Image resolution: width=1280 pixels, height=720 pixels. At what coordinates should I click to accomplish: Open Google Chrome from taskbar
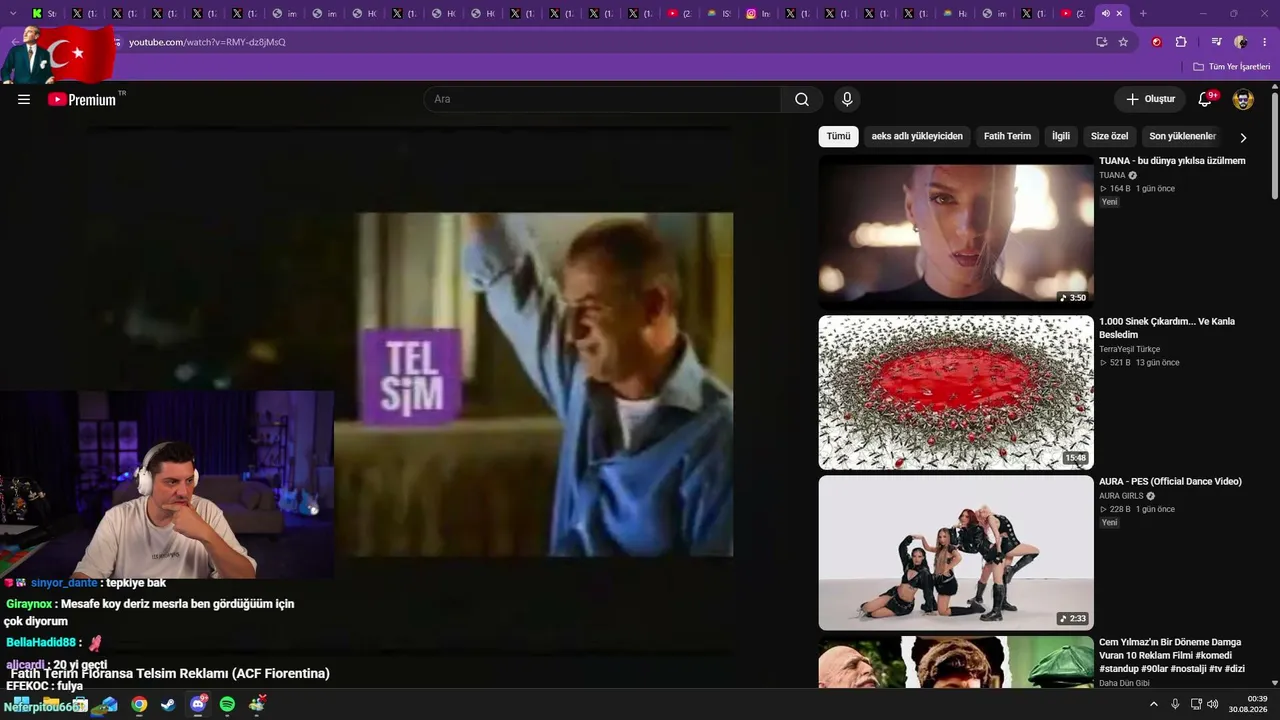pyautogui.click(x=139, y=705)
